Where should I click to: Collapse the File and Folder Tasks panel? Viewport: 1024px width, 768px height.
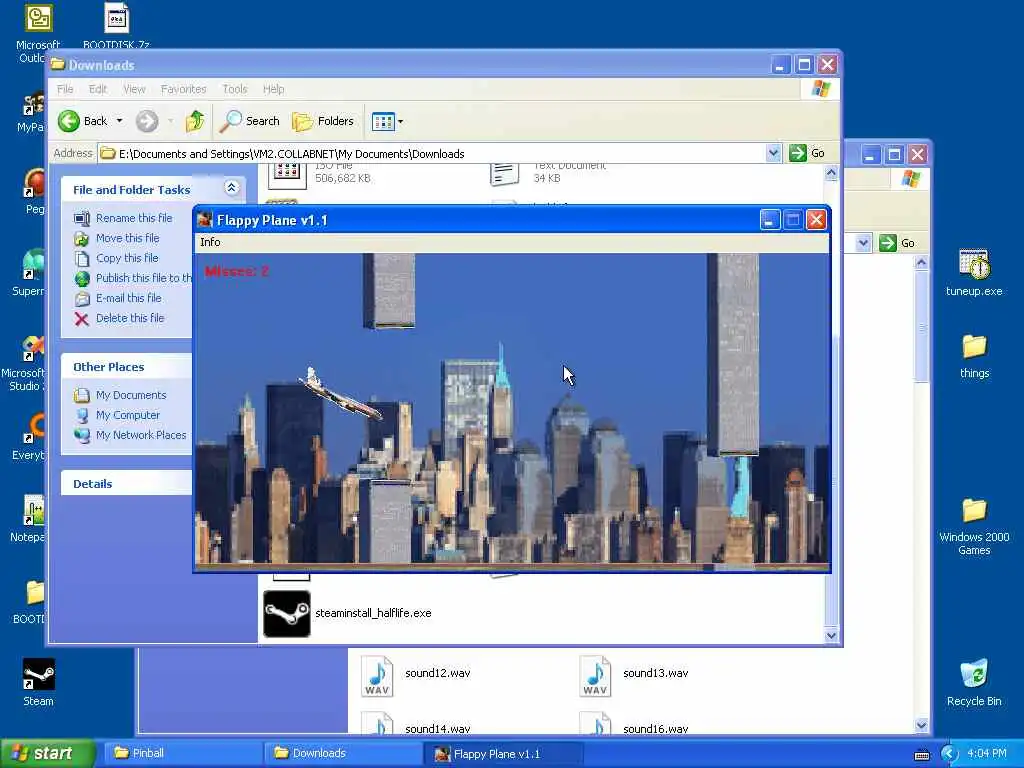tap(231, 188)
